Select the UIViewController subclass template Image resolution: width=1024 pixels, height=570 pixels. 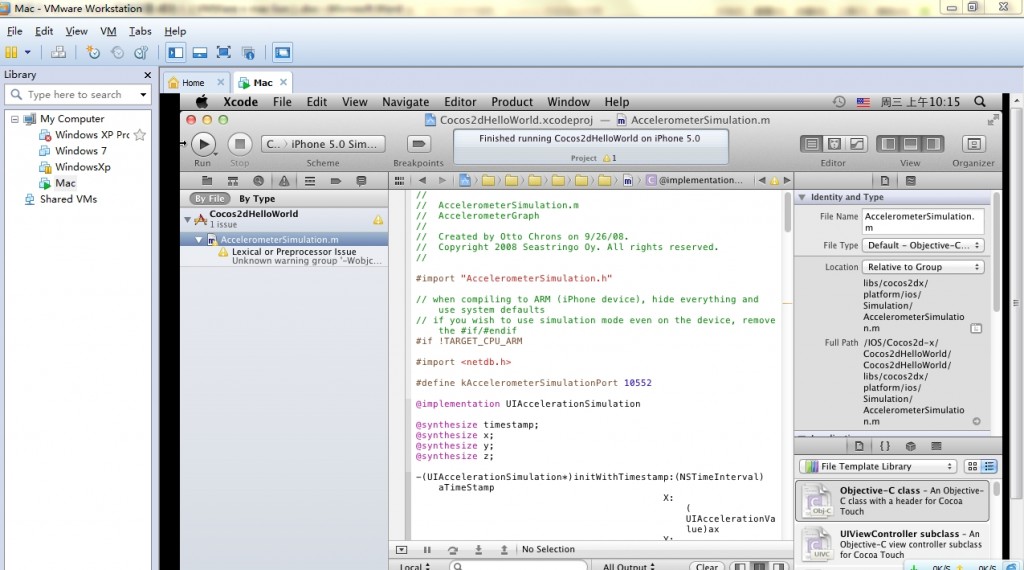892,544
